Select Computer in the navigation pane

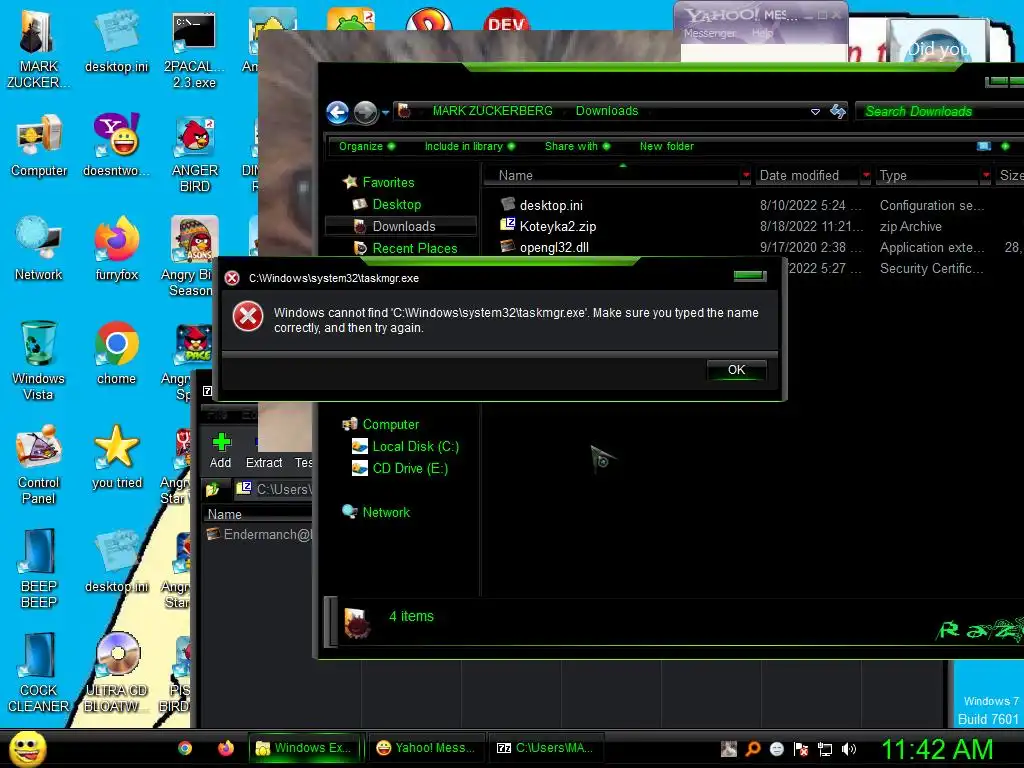pos(391,424)
